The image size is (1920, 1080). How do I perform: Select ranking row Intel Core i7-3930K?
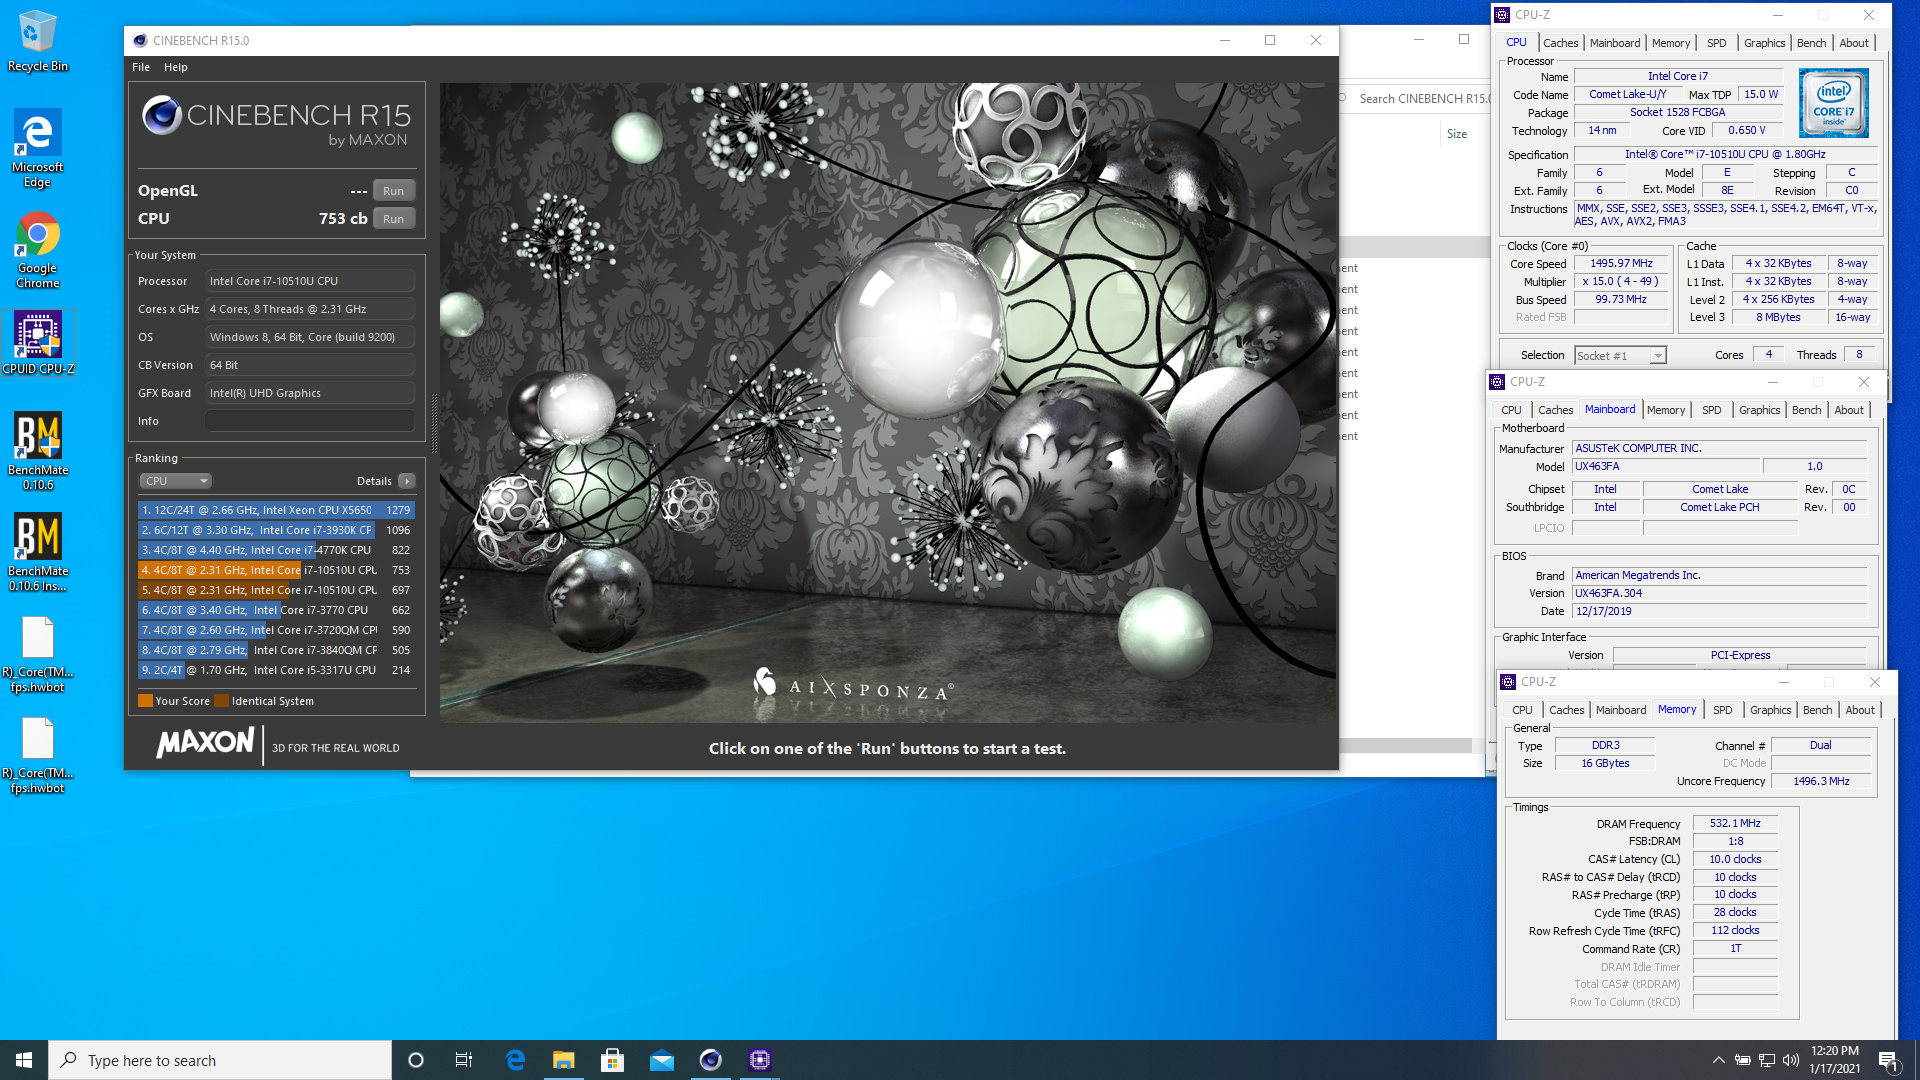[x=276, y=530]
